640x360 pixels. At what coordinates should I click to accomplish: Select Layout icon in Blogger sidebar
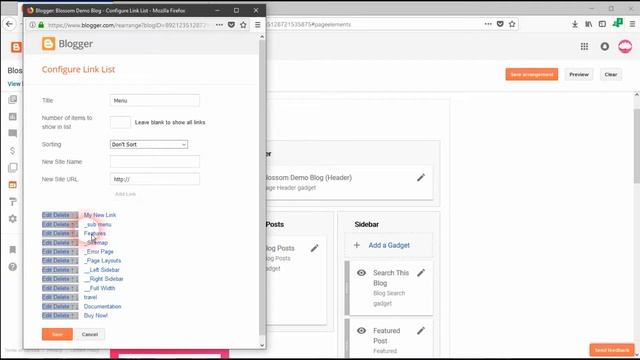13,184
